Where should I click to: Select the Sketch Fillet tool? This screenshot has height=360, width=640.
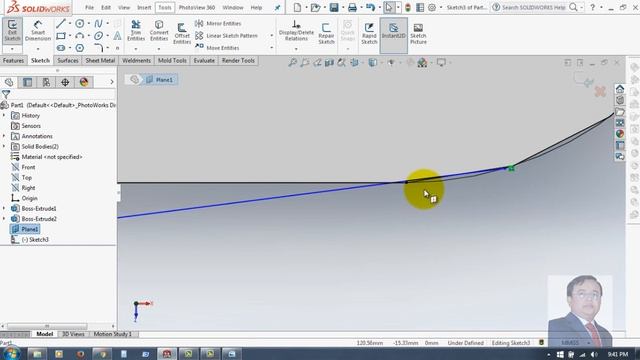point(98,48)
